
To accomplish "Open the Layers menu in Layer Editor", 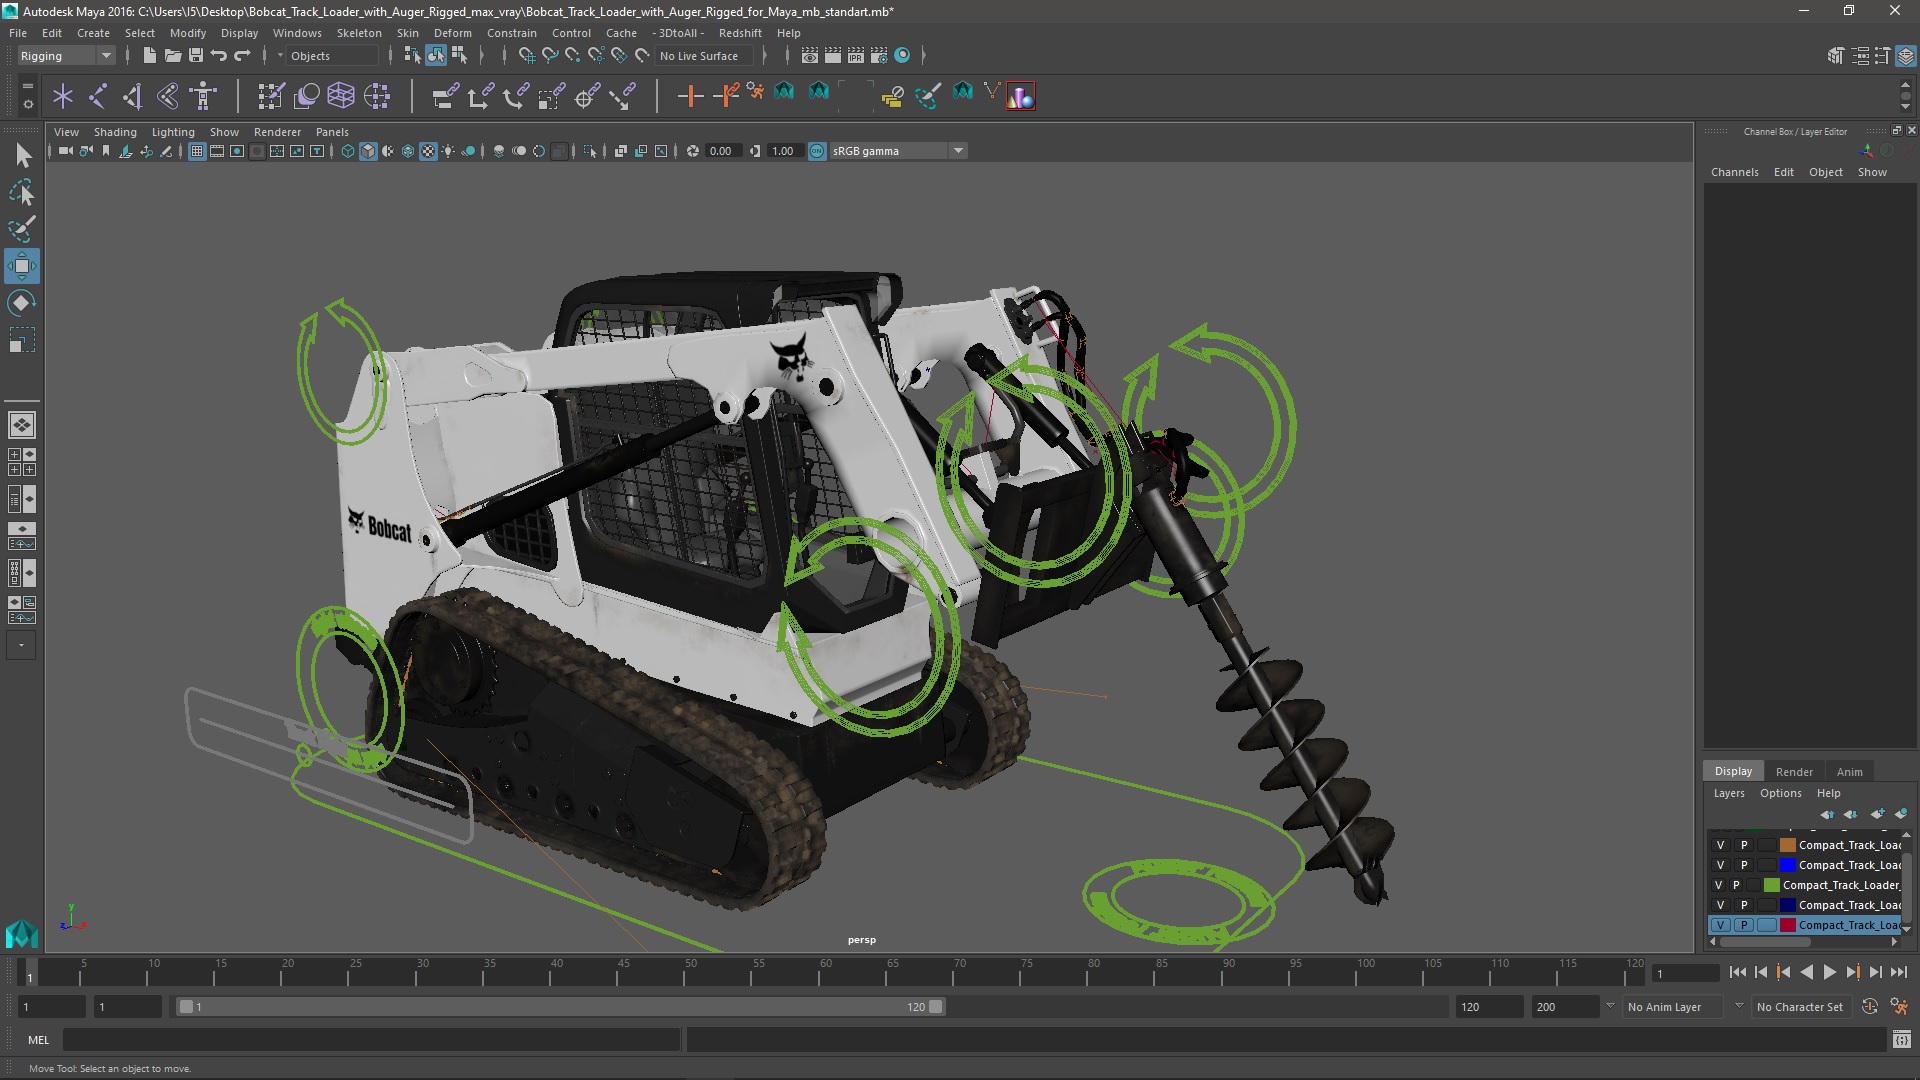I will coord(1729,793).
